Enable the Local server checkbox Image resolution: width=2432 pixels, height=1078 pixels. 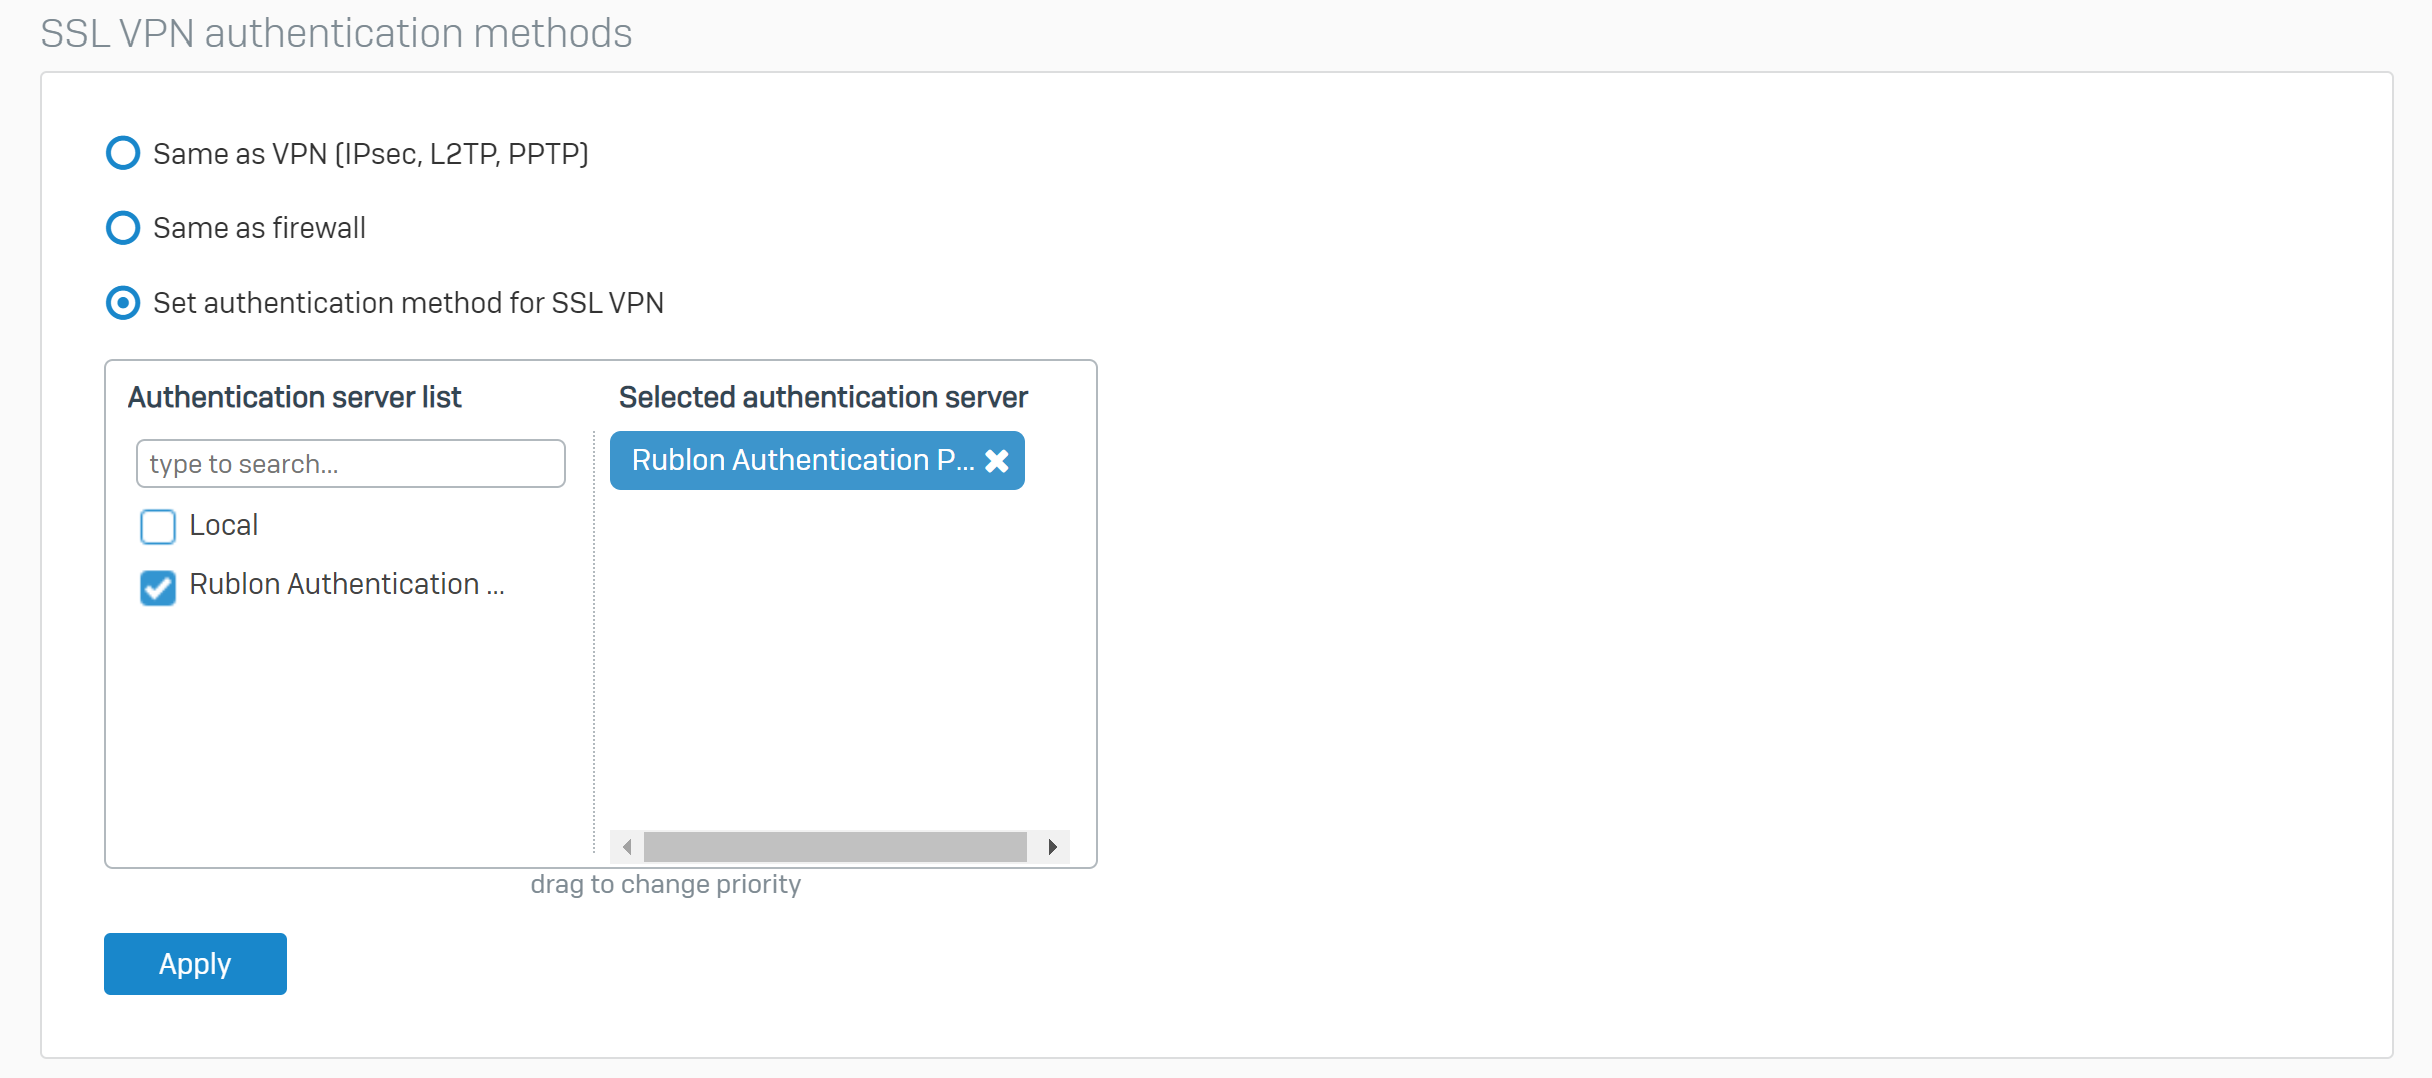(x=158, y=526)
